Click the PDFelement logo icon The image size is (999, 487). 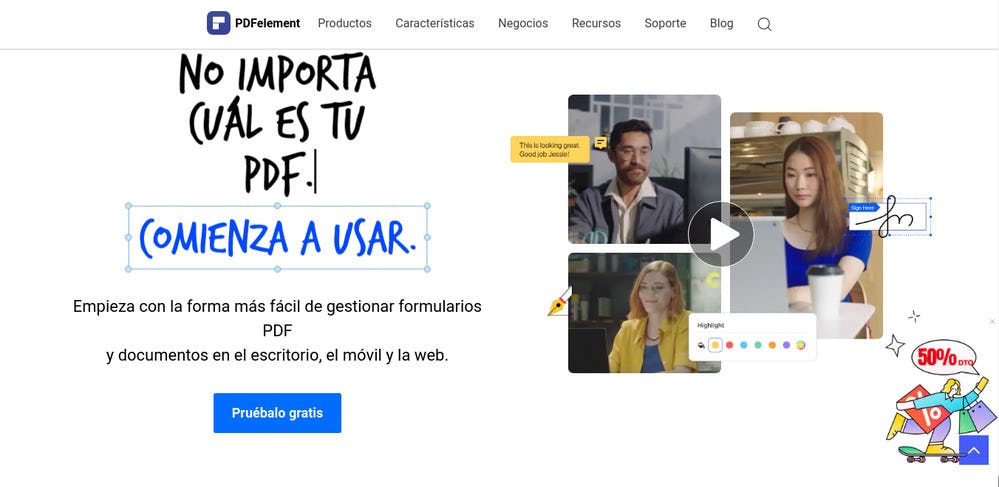click(x=218, y=23)
